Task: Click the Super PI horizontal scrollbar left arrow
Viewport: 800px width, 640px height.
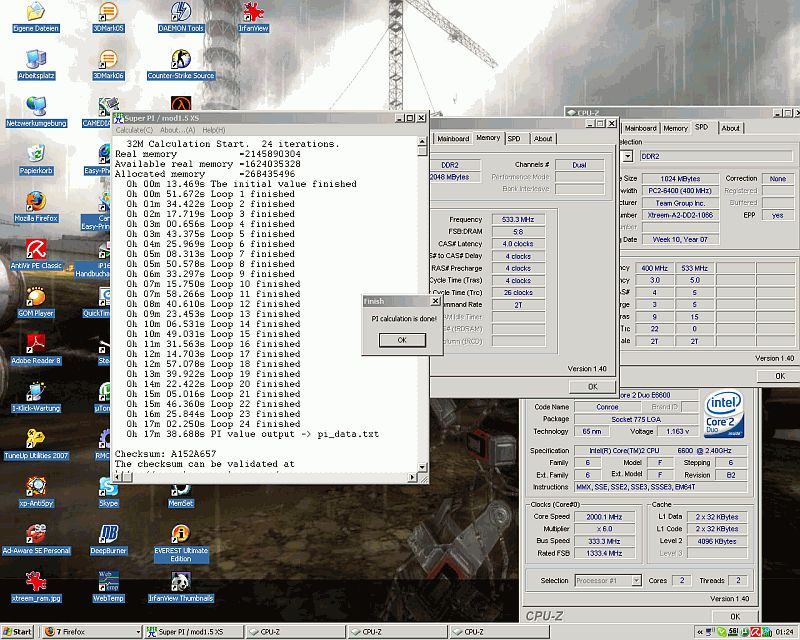Action: 118,477
